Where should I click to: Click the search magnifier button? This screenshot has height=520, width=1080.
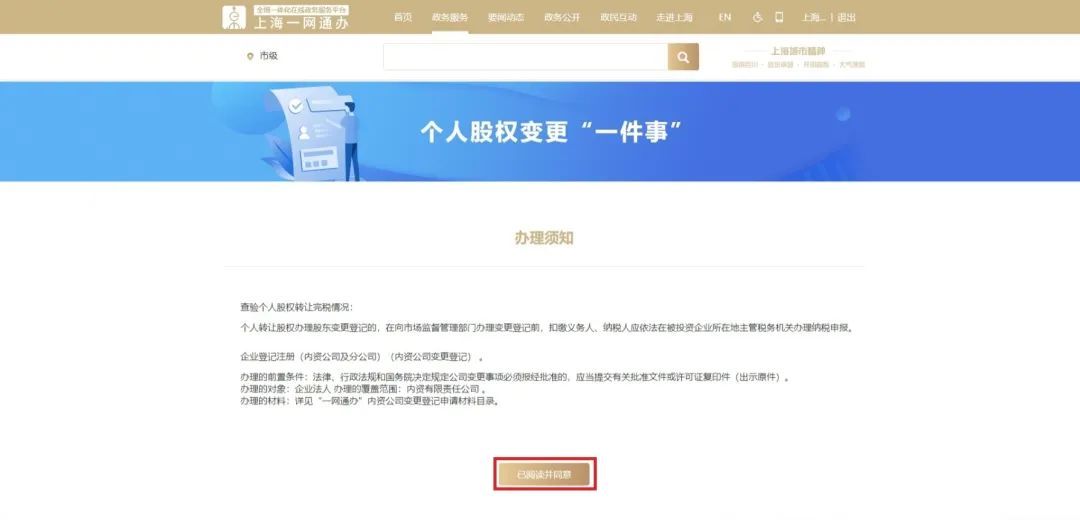(683, 57)
